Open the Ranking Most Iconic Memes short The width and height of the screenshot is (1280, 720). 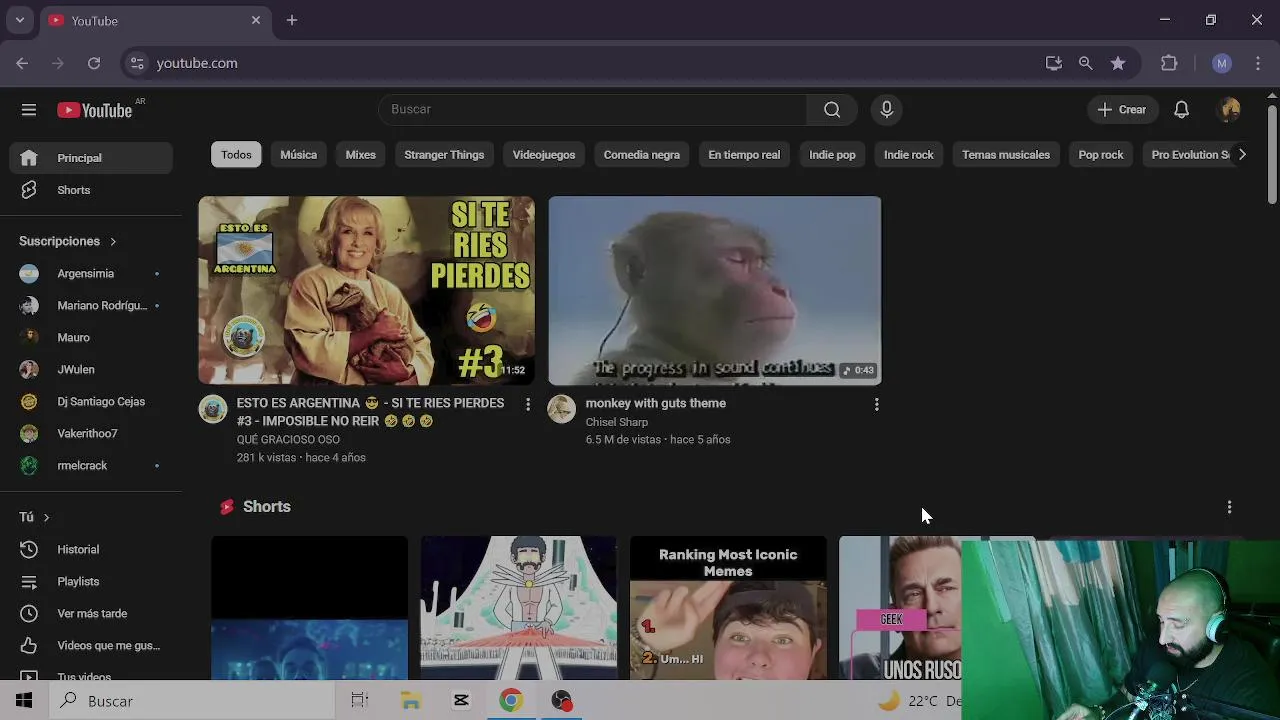[728, 608]
